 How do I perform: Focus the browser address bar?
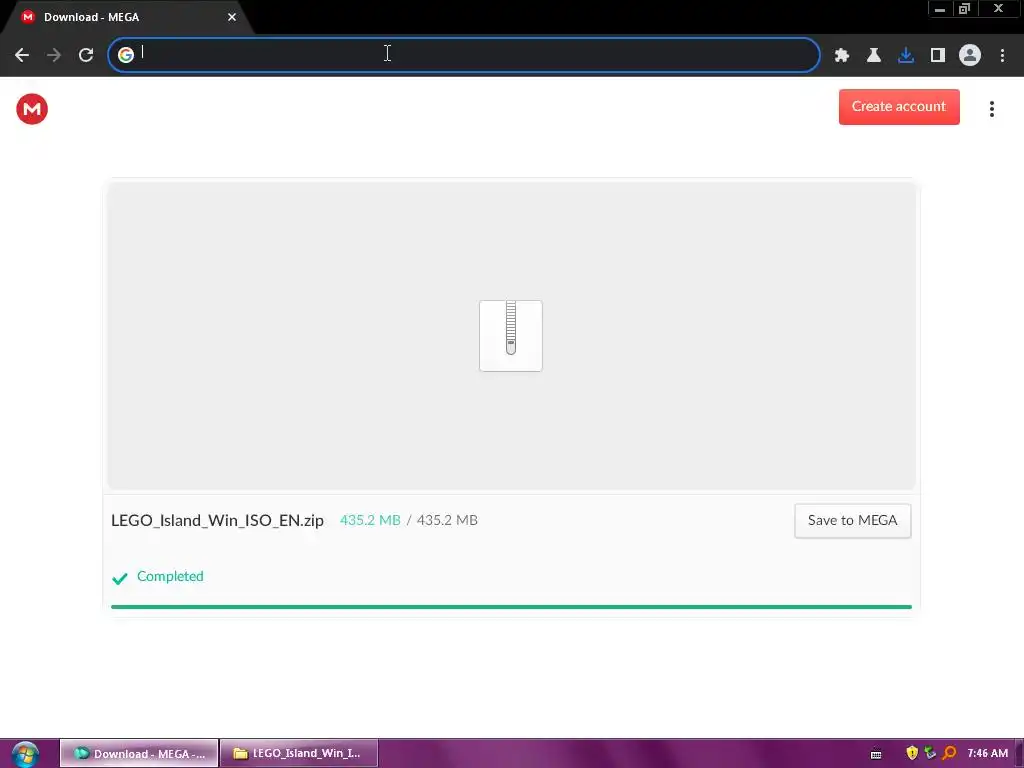(x=464, y=55)
